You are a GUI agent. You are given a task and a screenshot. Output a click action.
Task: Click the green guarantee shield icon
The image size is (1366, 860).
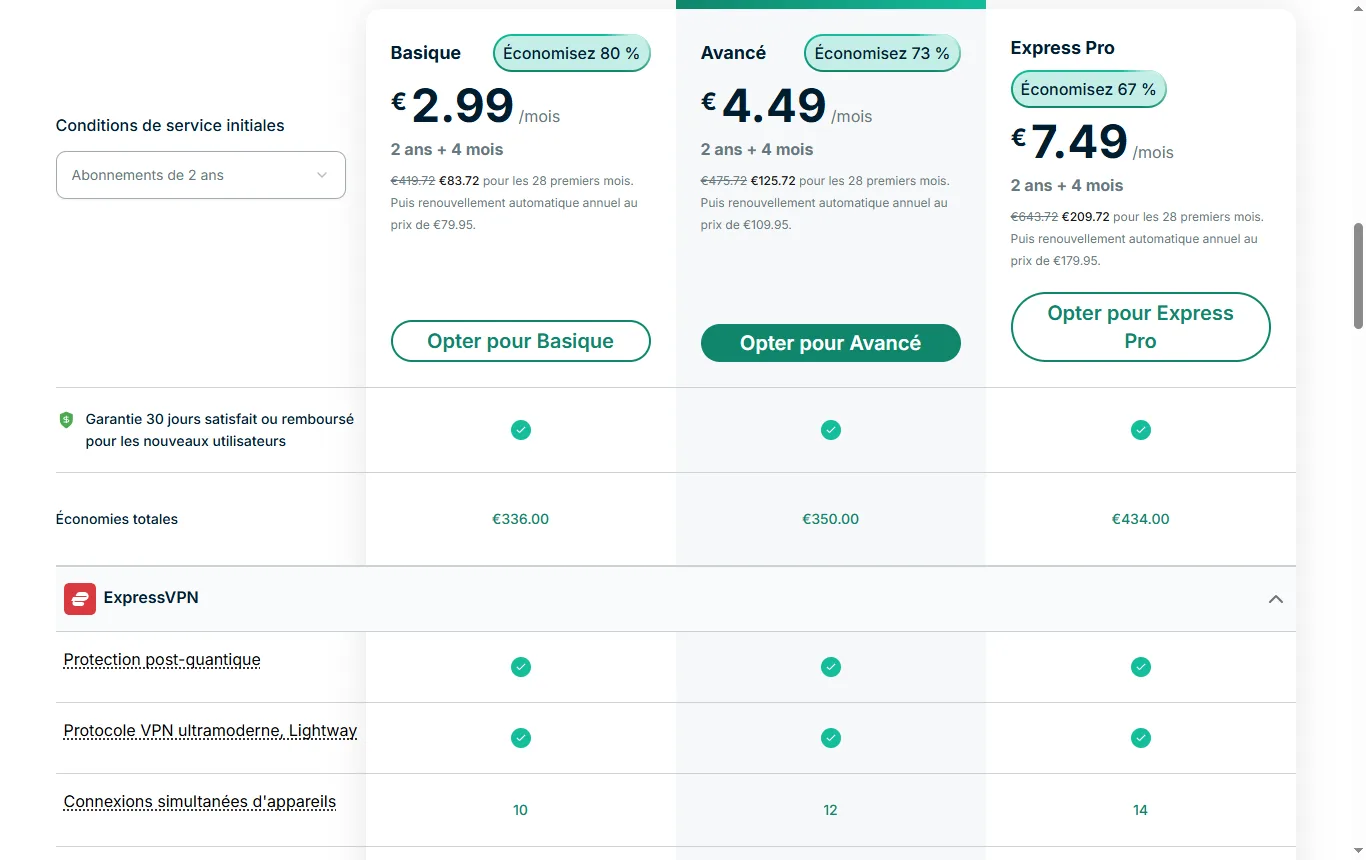66,420
